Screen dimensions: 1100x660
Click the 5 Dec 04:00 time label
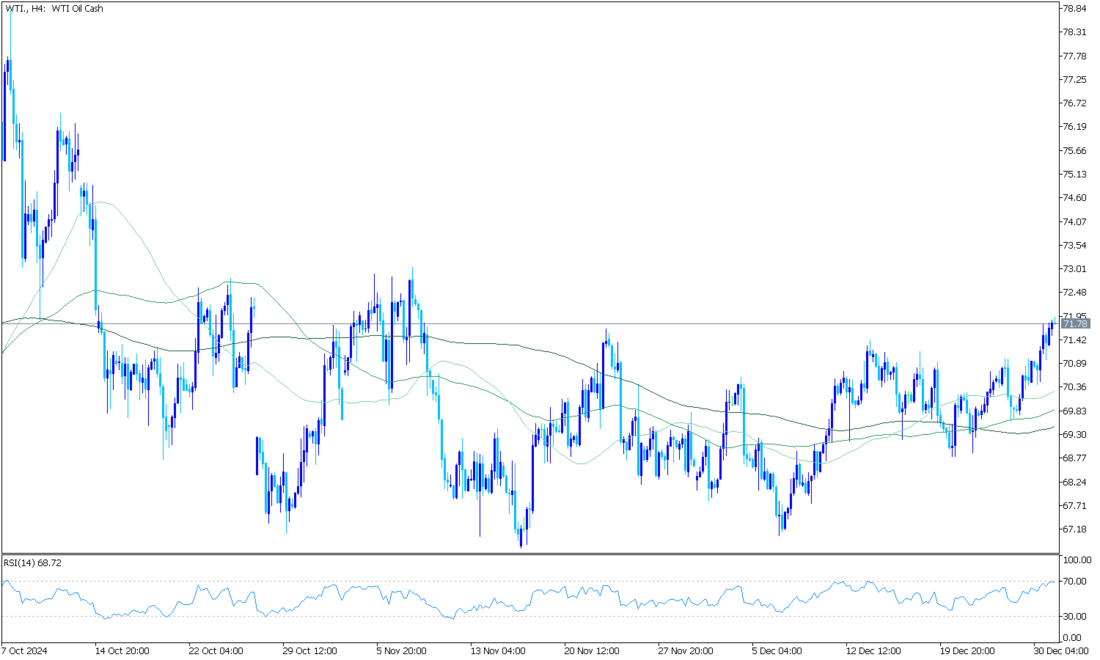pyautogui.click(x=777, y=651)
